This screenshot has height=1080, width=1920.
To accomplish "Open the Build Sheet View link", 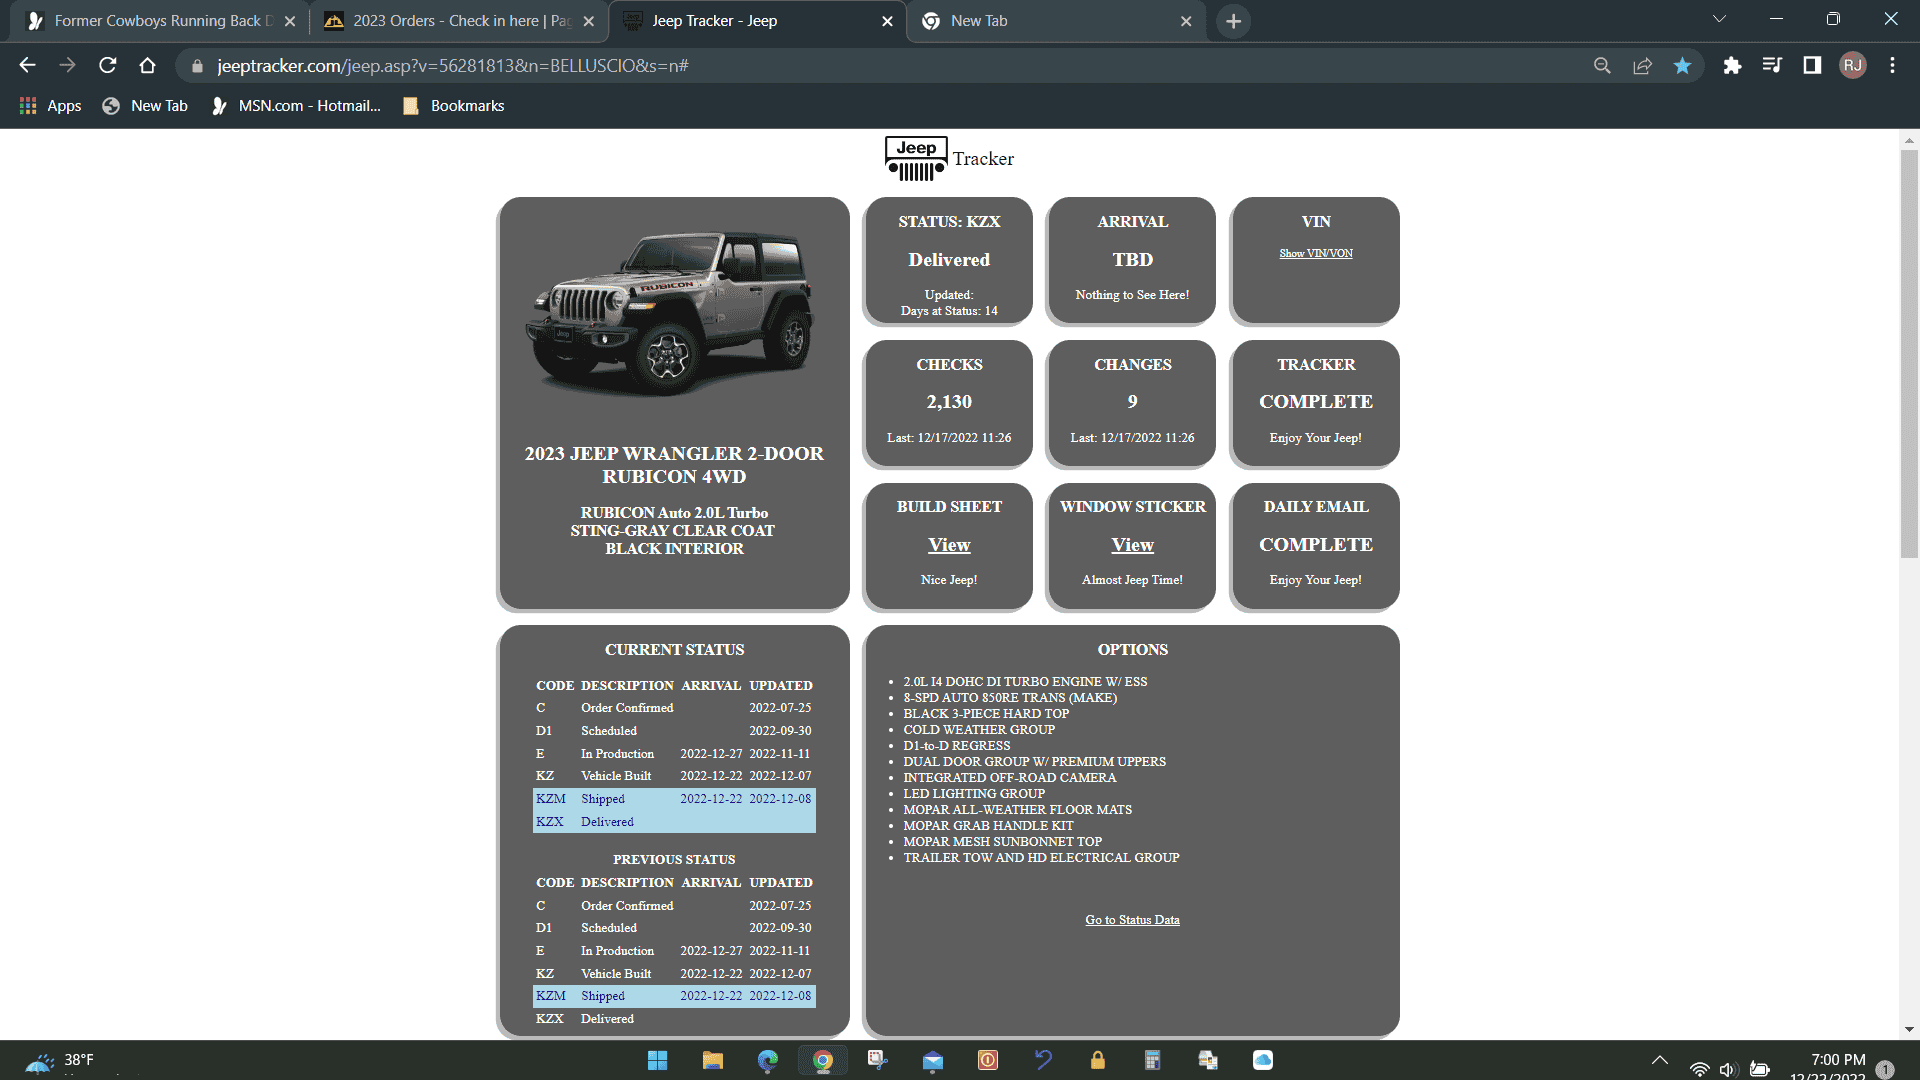I will [x=949, y=545].
